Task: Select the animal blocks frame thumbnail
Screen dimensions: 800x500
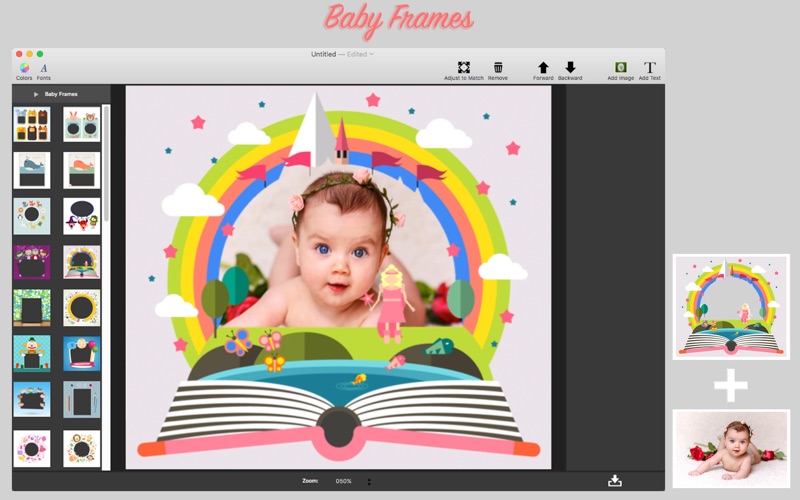Action: point(32,124)
